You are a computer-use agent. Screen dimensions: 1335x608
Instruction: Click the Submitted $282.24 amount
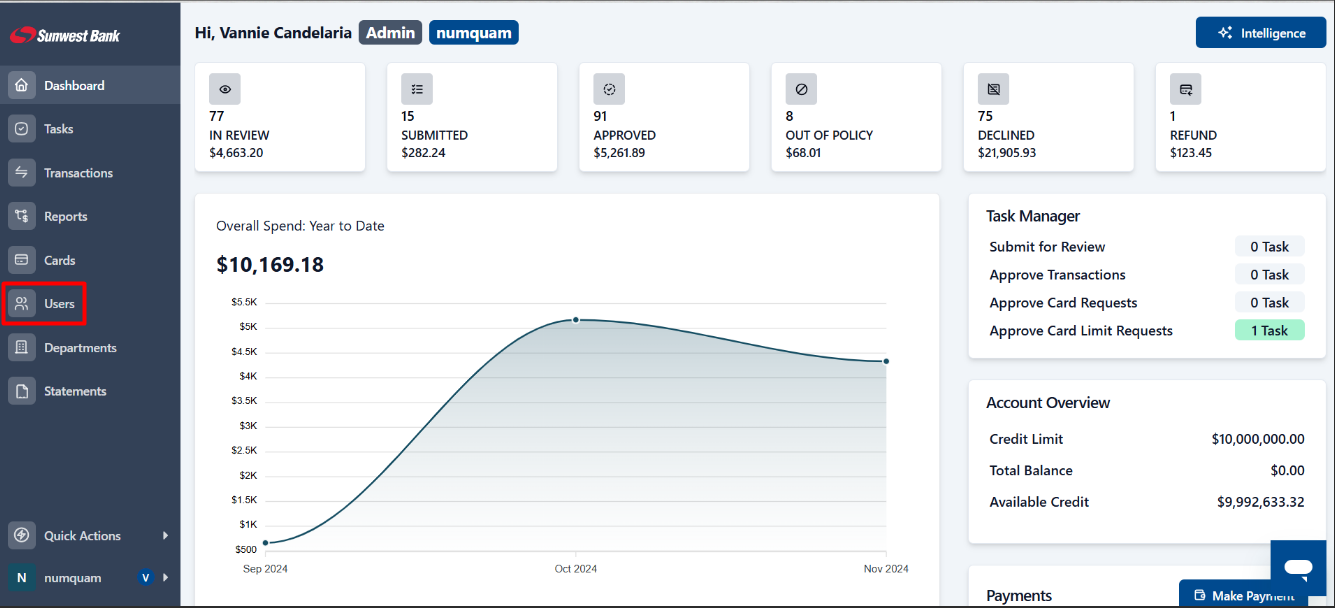pyautogui.click(x=423, y=153)
